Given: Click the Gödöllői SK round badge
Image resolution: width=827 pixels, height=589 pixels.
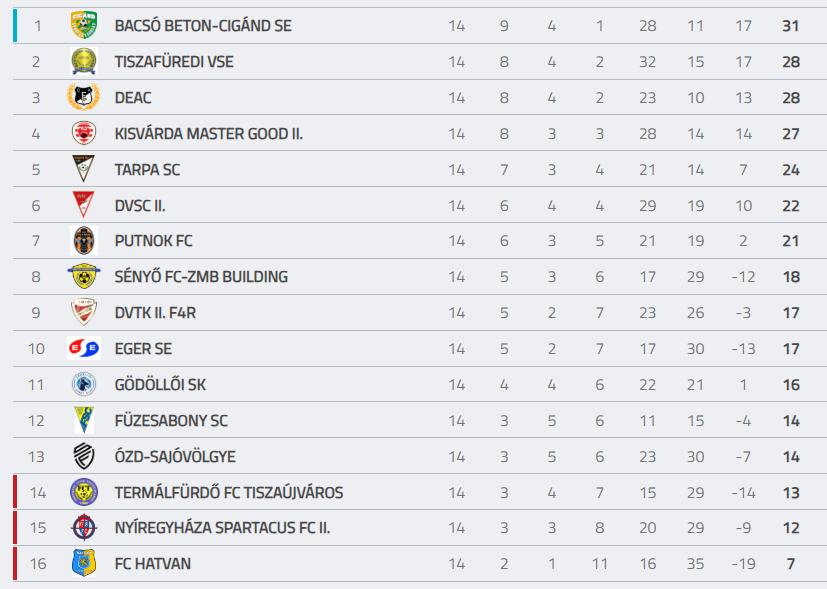Looking at the screenshot, I should [84, 384].
